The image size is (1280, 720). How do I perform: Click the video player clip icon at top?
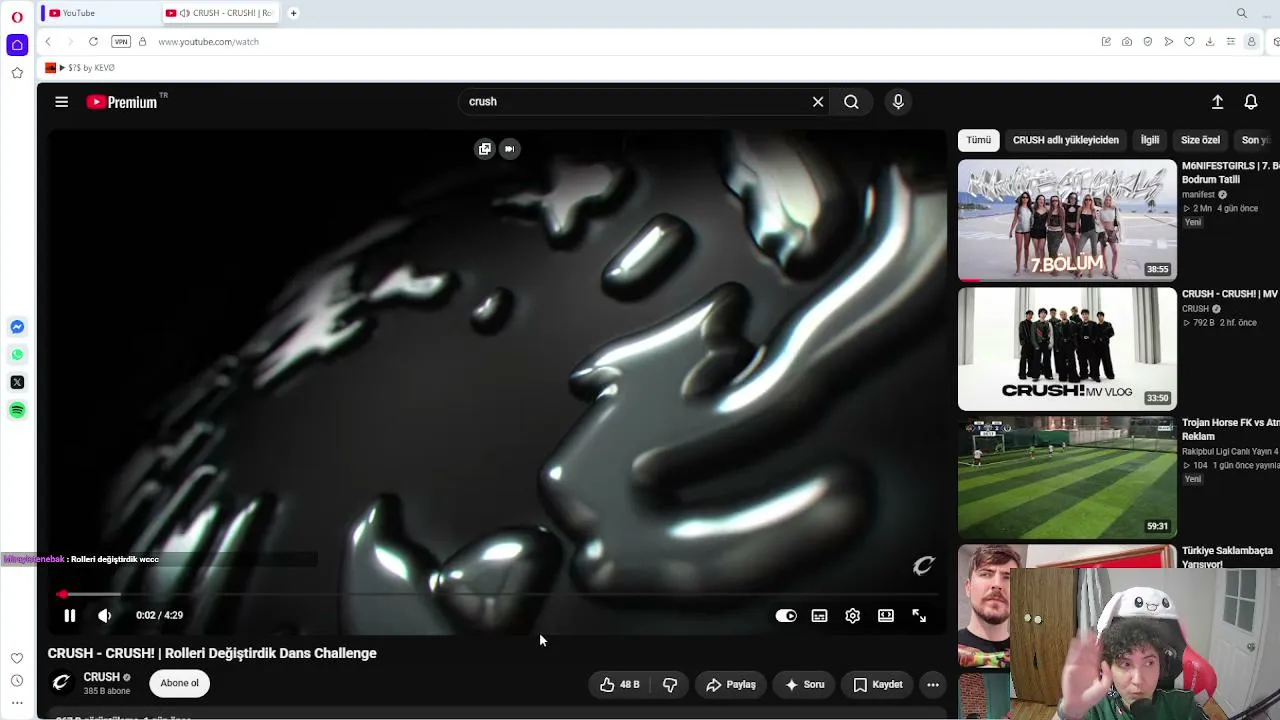tap(485, 149)
